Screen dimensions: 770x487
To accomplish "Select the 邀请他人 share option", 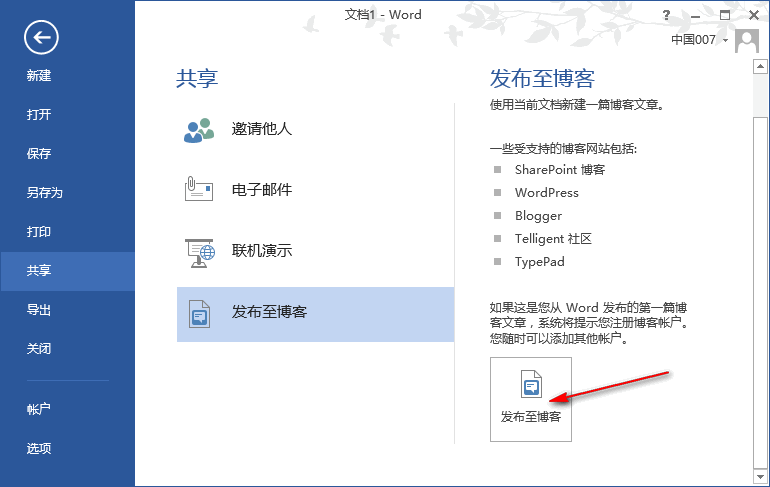I will click(x=262, y=130).
